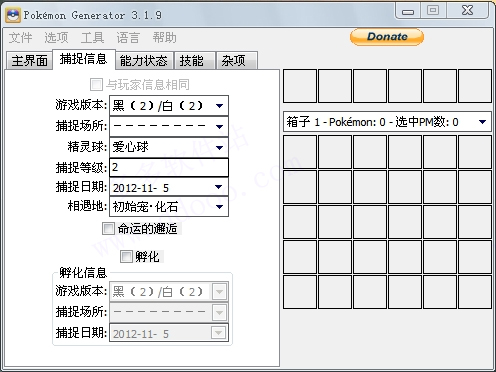Click the Pokémon Generator app icon in title bar
The width and height of the screenshot is (496, 372).
click(x=13, y=15)
